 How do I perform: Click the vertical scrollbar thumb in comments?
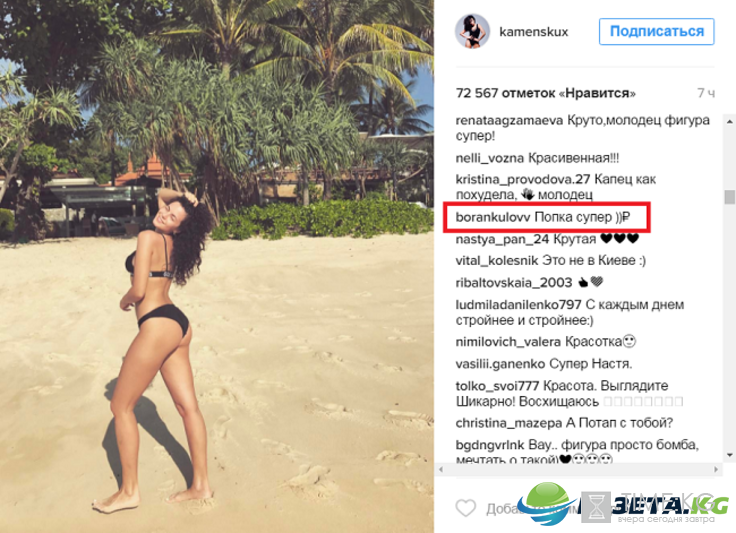[x=729, y=197]
